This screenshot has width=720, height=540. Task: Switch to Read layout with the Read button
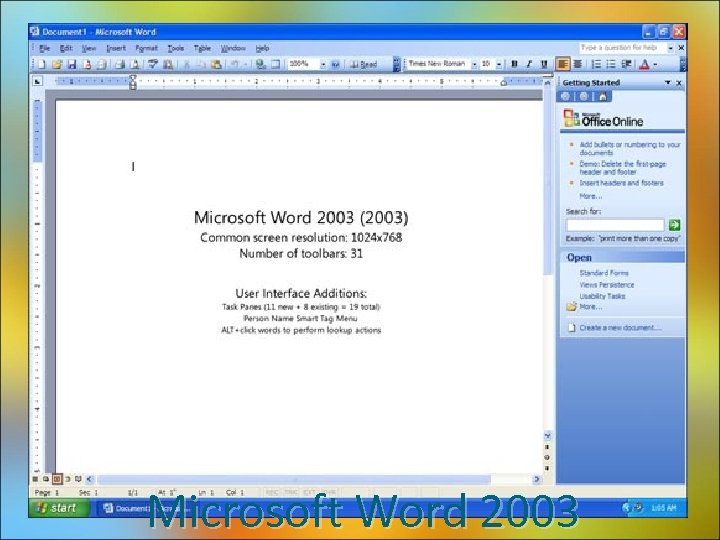pyautogui.click(x=364, y=64)
